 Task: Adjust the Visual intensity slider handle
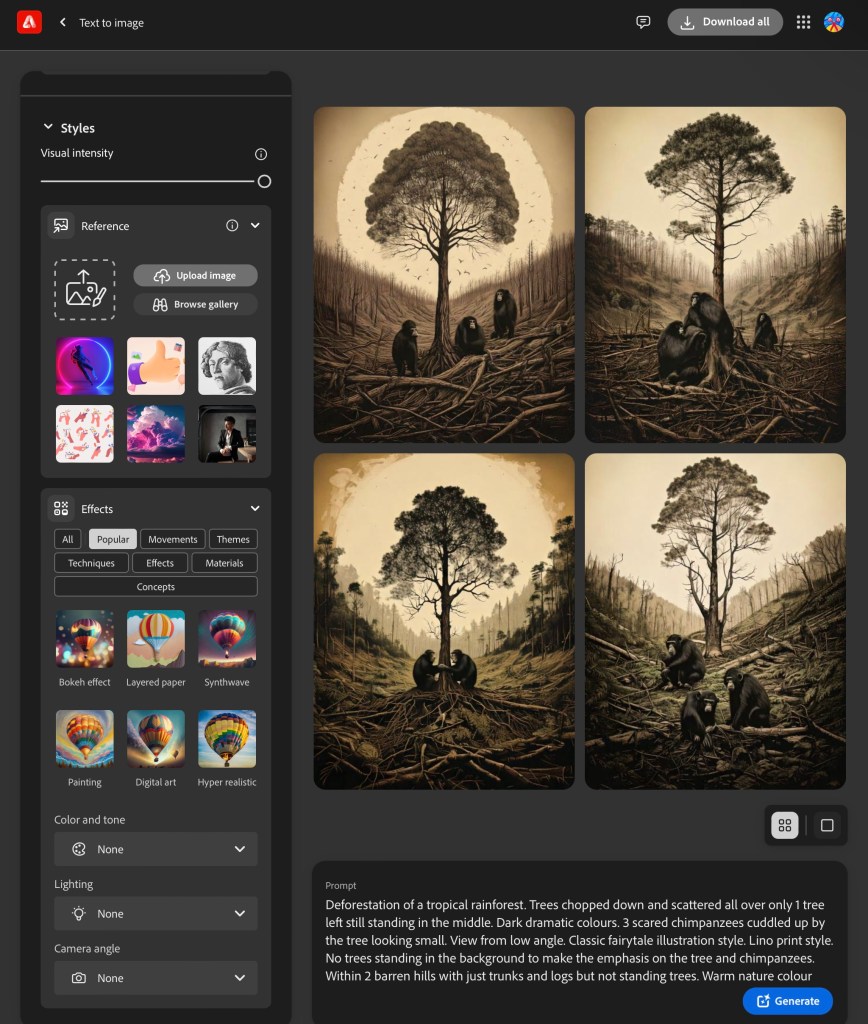pyautogui.click(x=264, y=181)
